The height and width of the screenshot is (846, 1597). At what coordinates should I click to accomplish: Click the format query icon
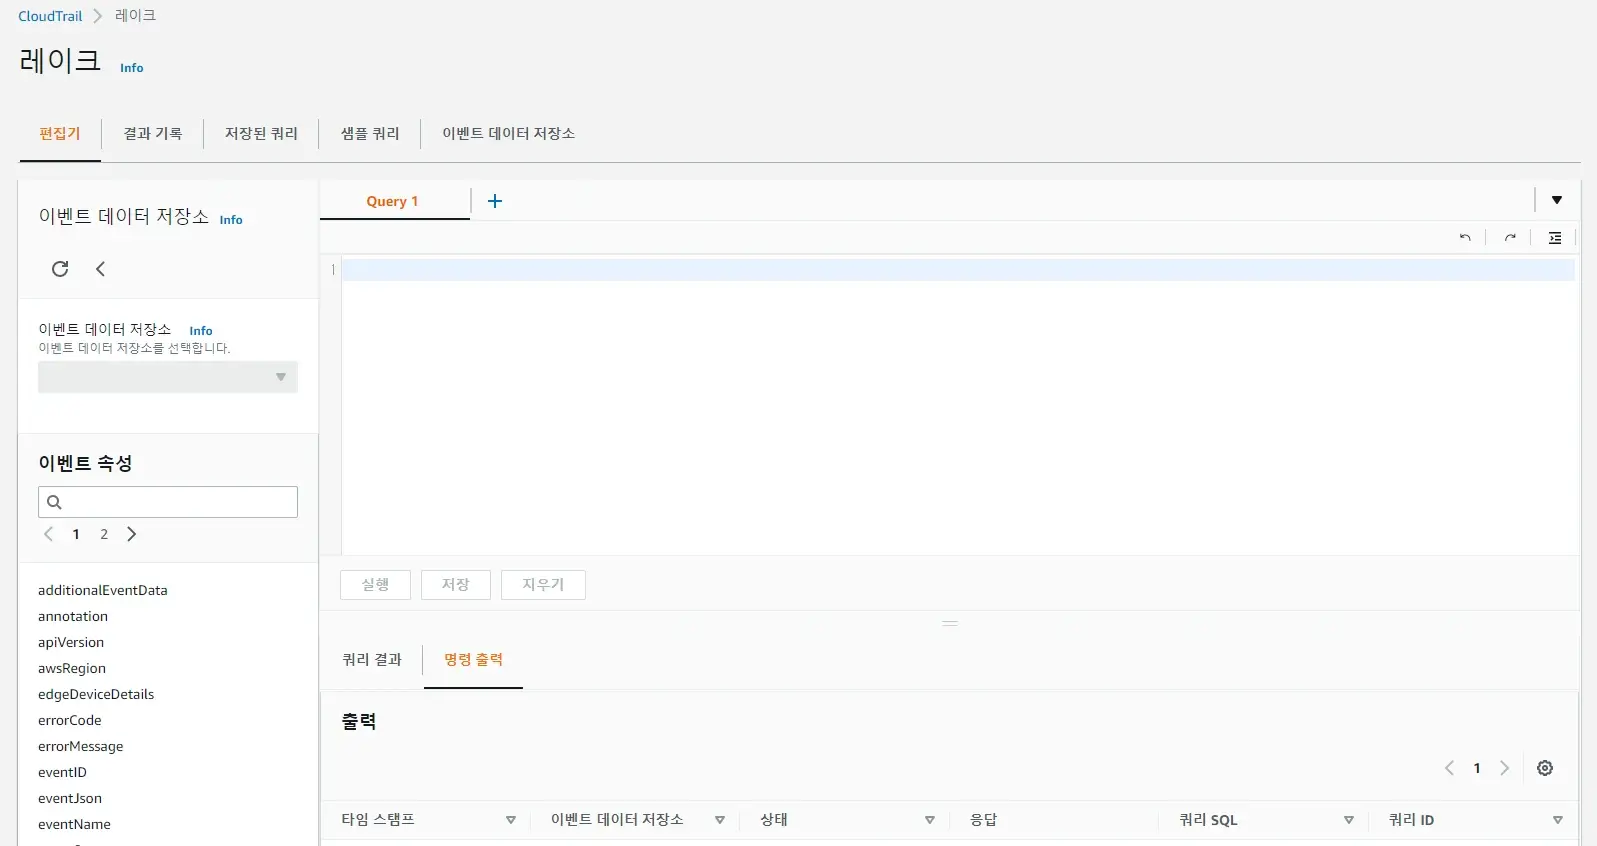(1555, 238)
